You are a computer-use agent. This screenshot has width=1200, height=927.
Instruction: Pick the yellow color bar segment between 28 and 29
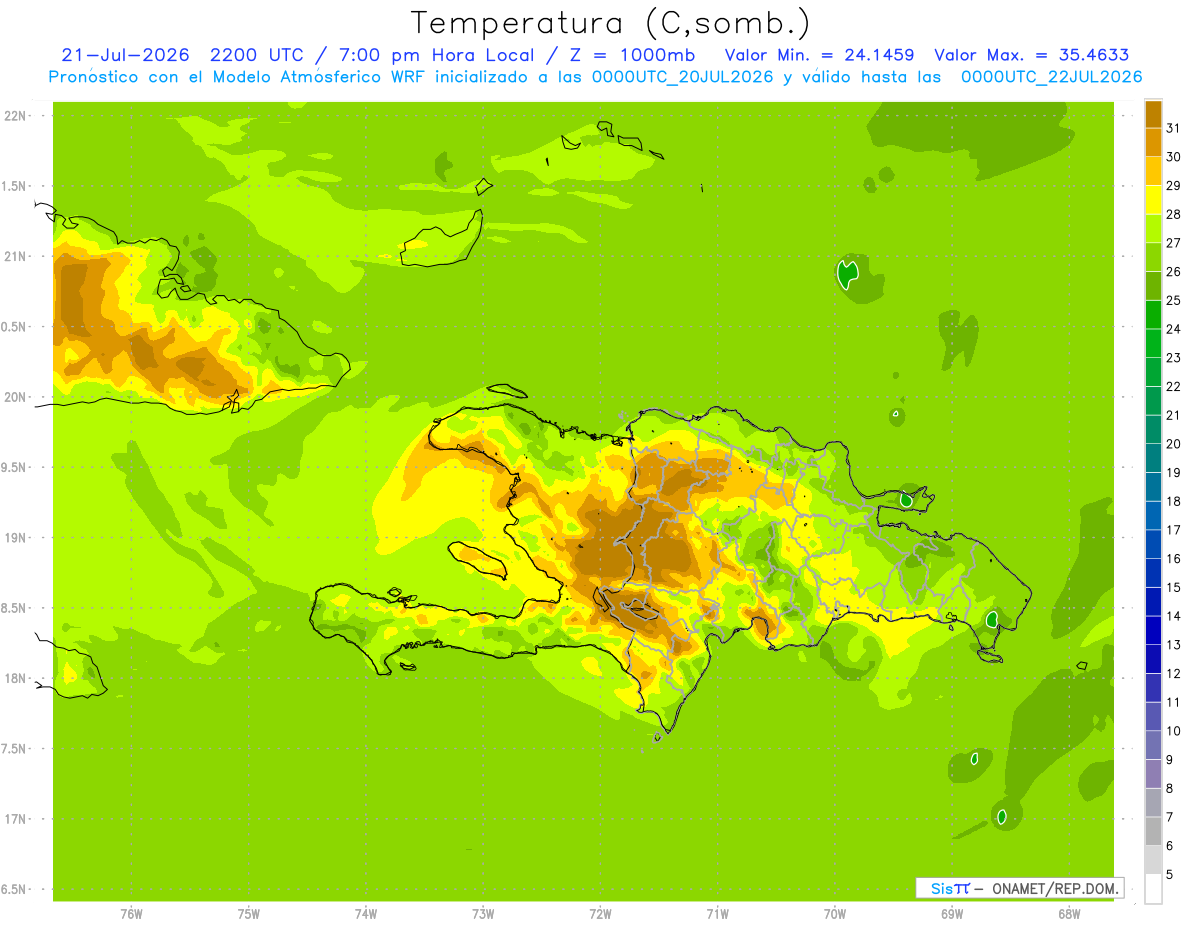[x=1153, y=200]
